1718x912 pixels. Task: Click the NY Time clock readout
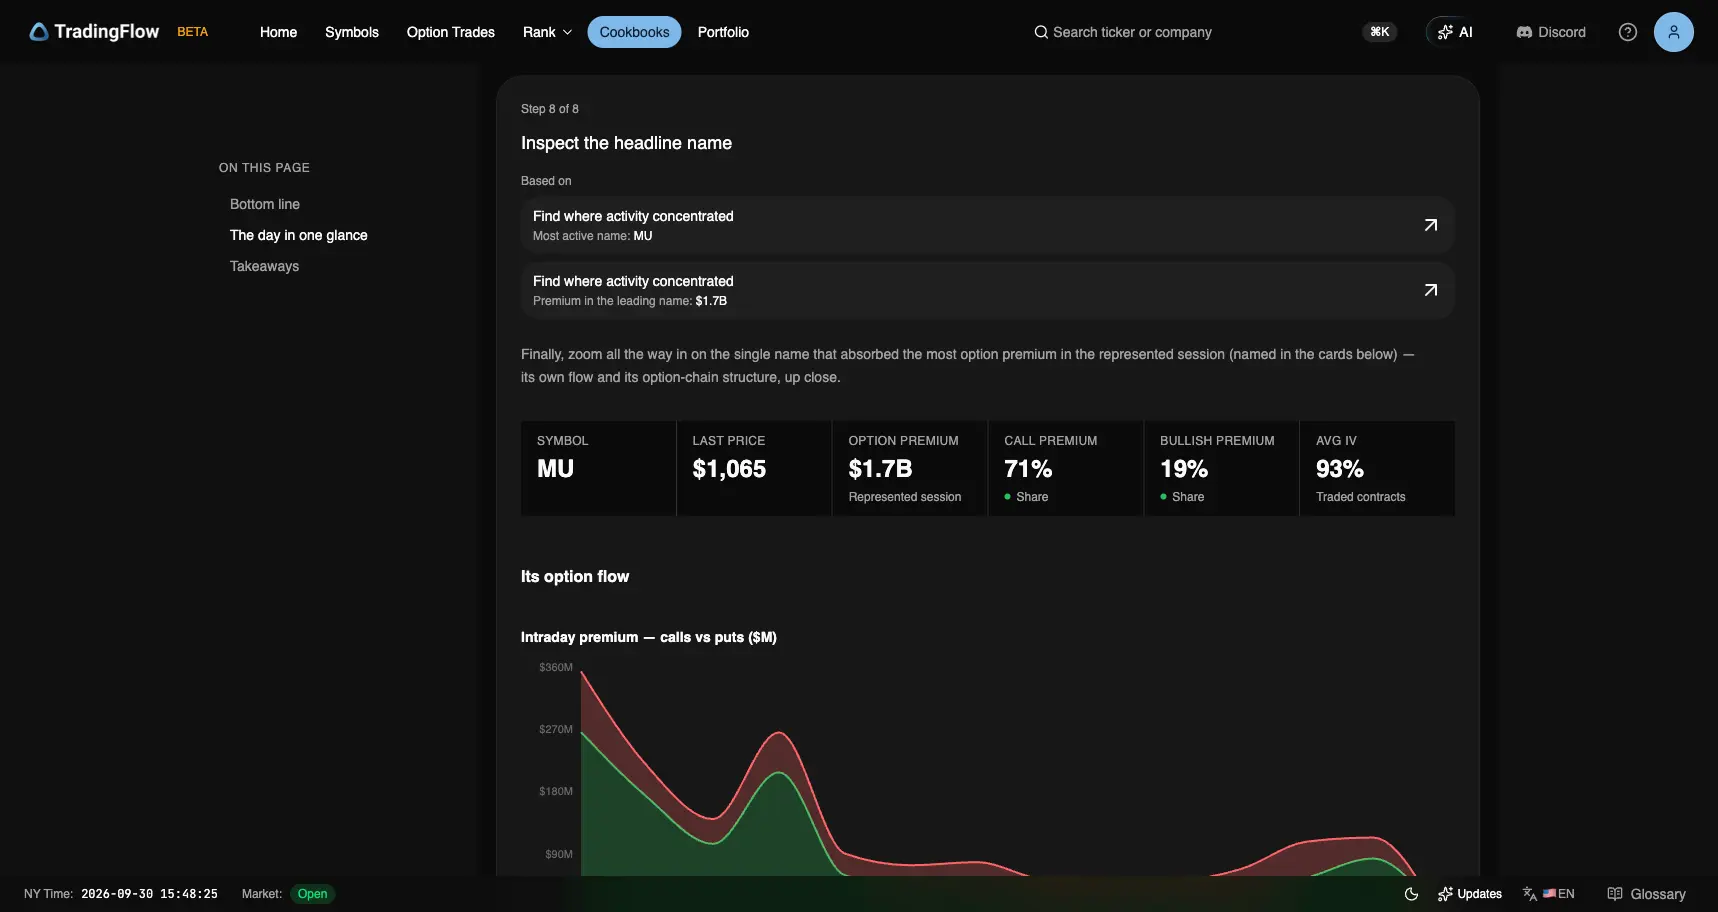point(149,894)
